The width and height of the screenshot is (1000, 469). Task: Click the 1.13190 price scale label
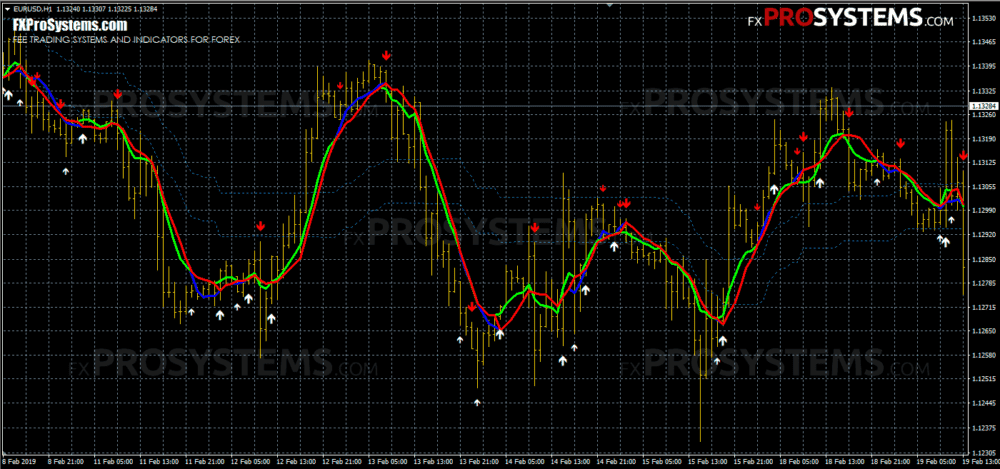click(982, 138)
